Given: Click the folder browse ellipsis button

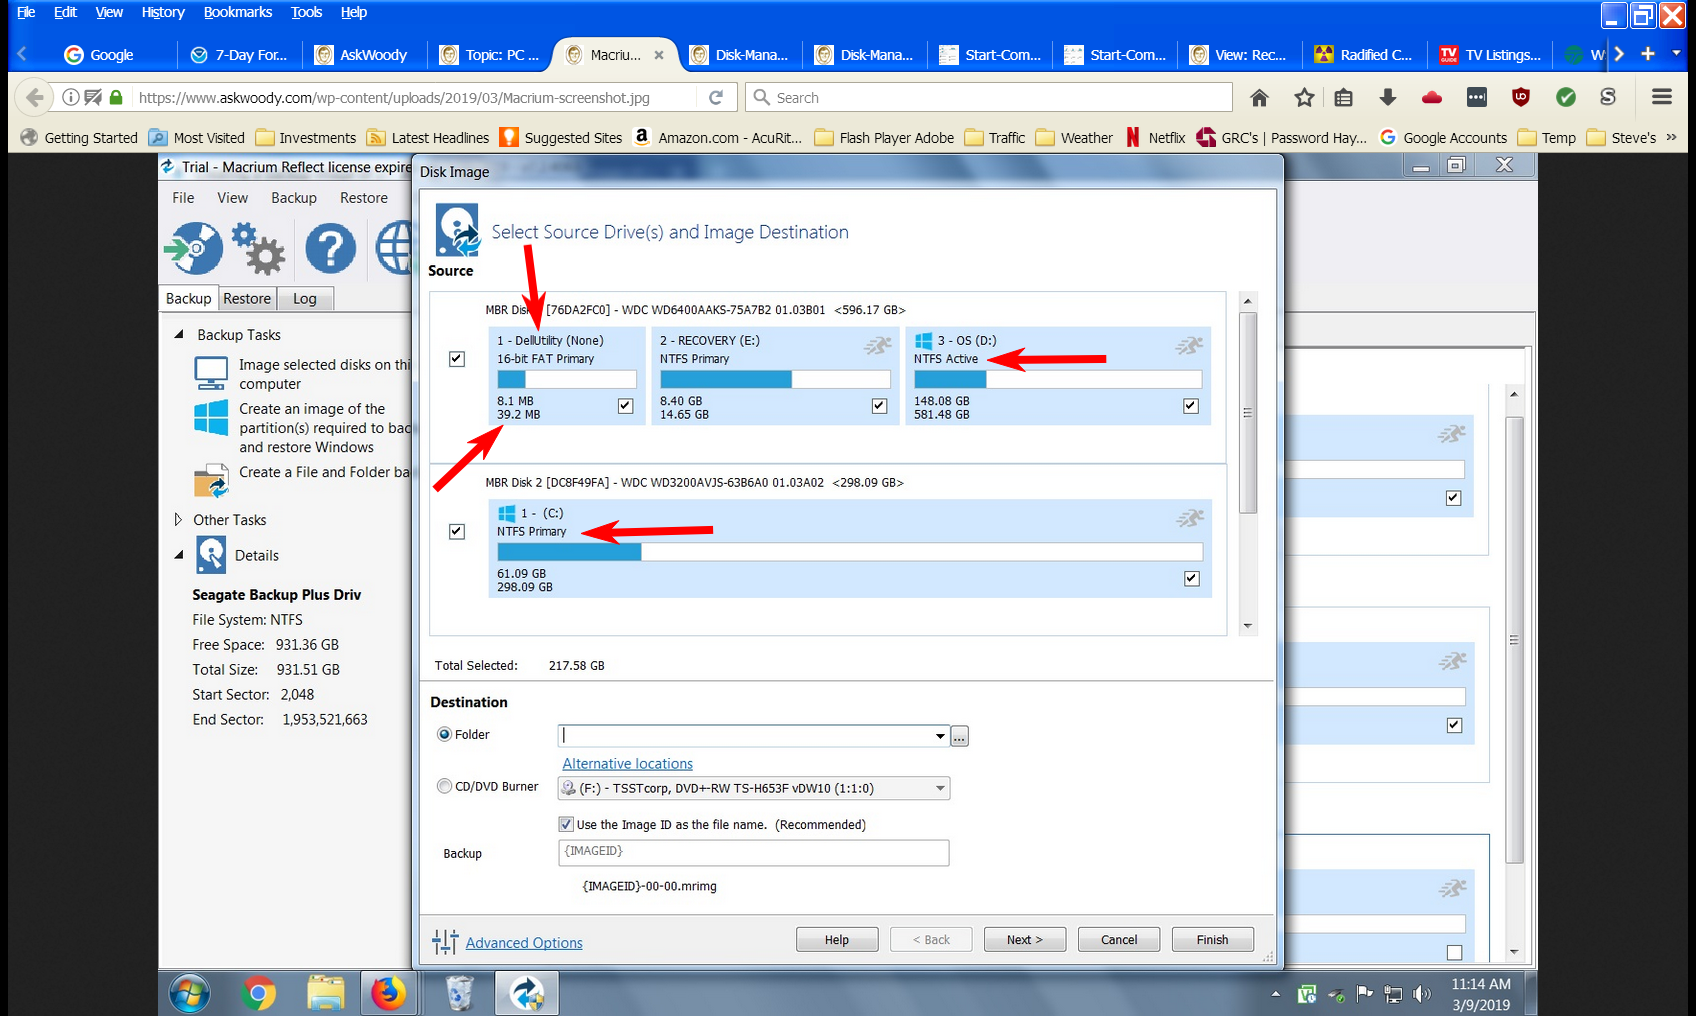Looking at the screenshot, I should coord(959,737).
